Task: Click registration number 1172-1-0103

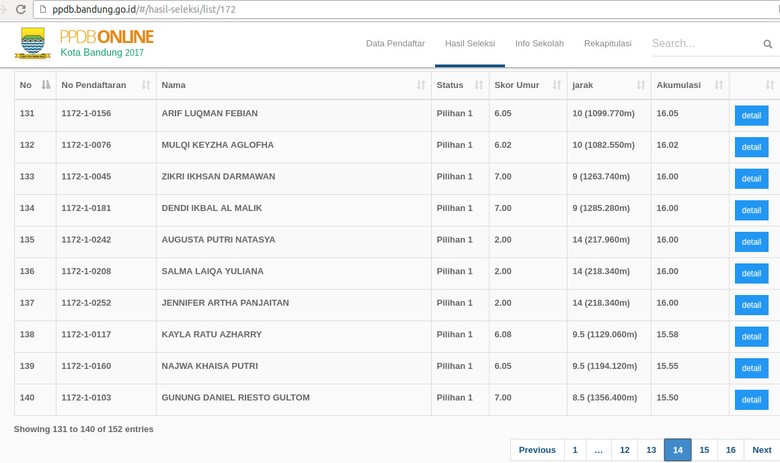Action: (x=86, y=398)
